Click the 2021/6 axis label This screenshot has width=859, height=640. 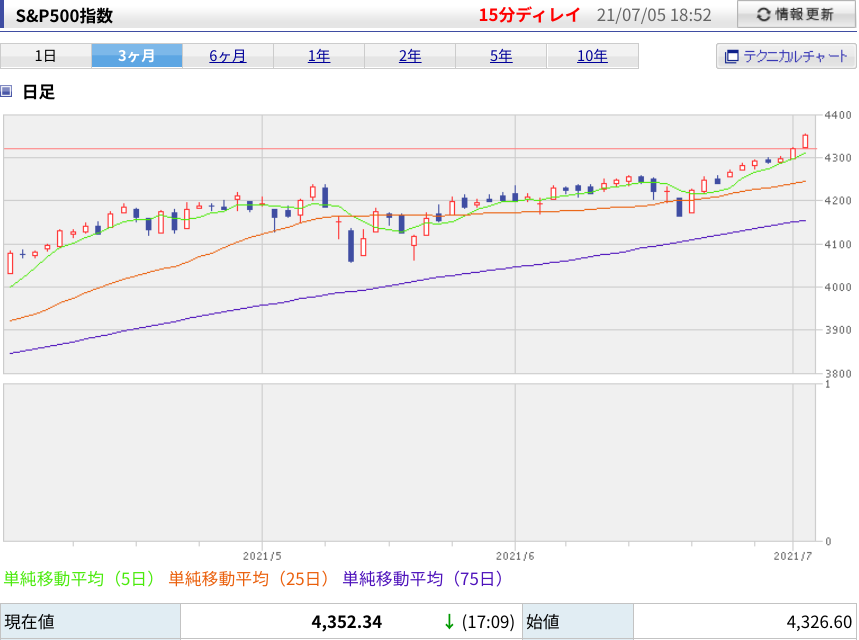point(515,556)
